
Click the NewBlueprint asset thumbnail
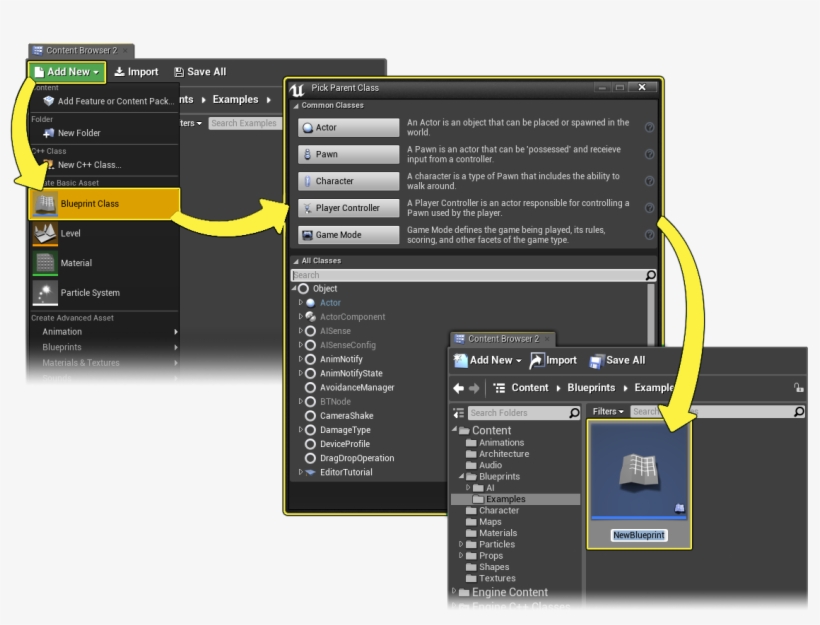(638, 470)
